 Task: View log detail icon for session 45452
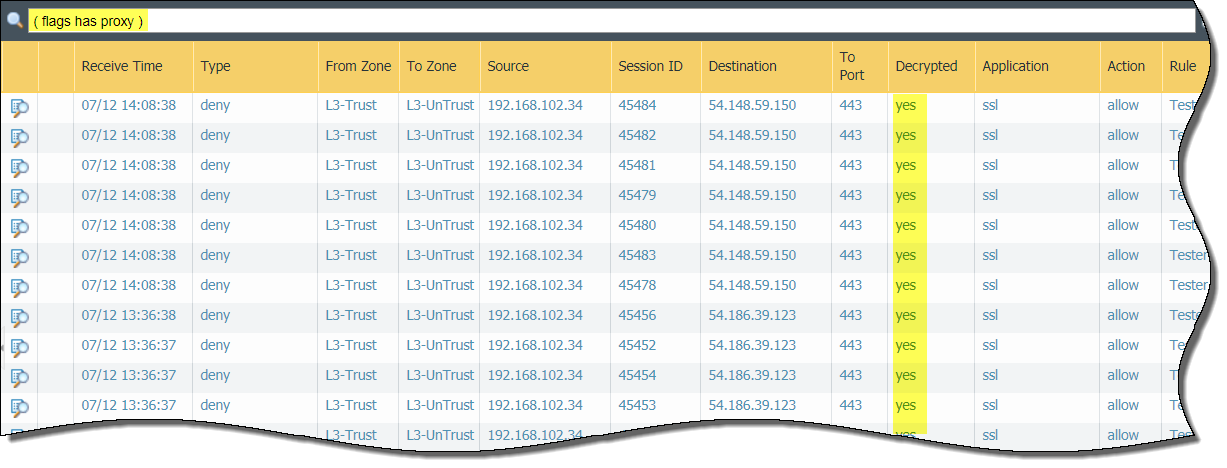(x=20, y=347)
